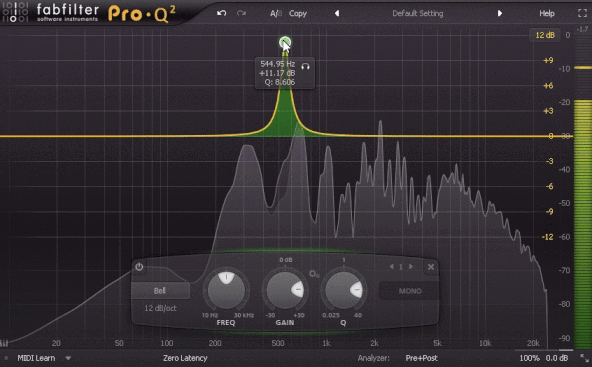Click the MONO placement button

point(409,291)
